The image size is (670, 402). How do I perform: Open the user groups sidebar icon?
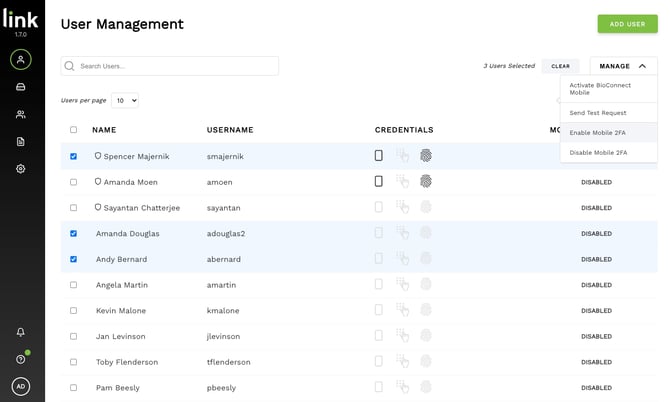pyautogui.click(x=21, y=115)
